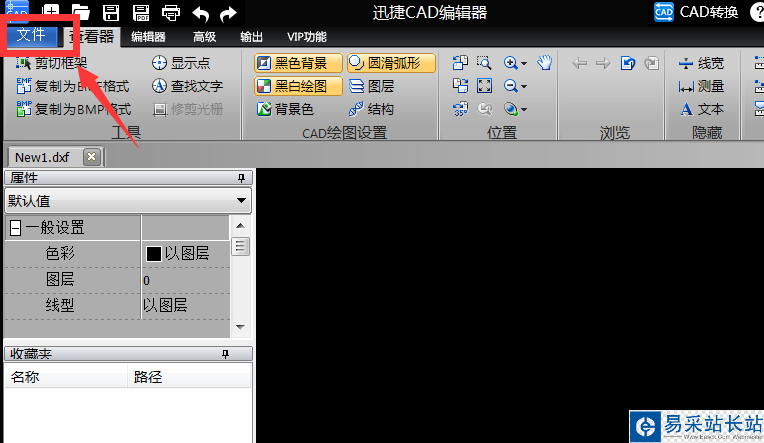Click the globe zoom object icon

tap(511, 109)
